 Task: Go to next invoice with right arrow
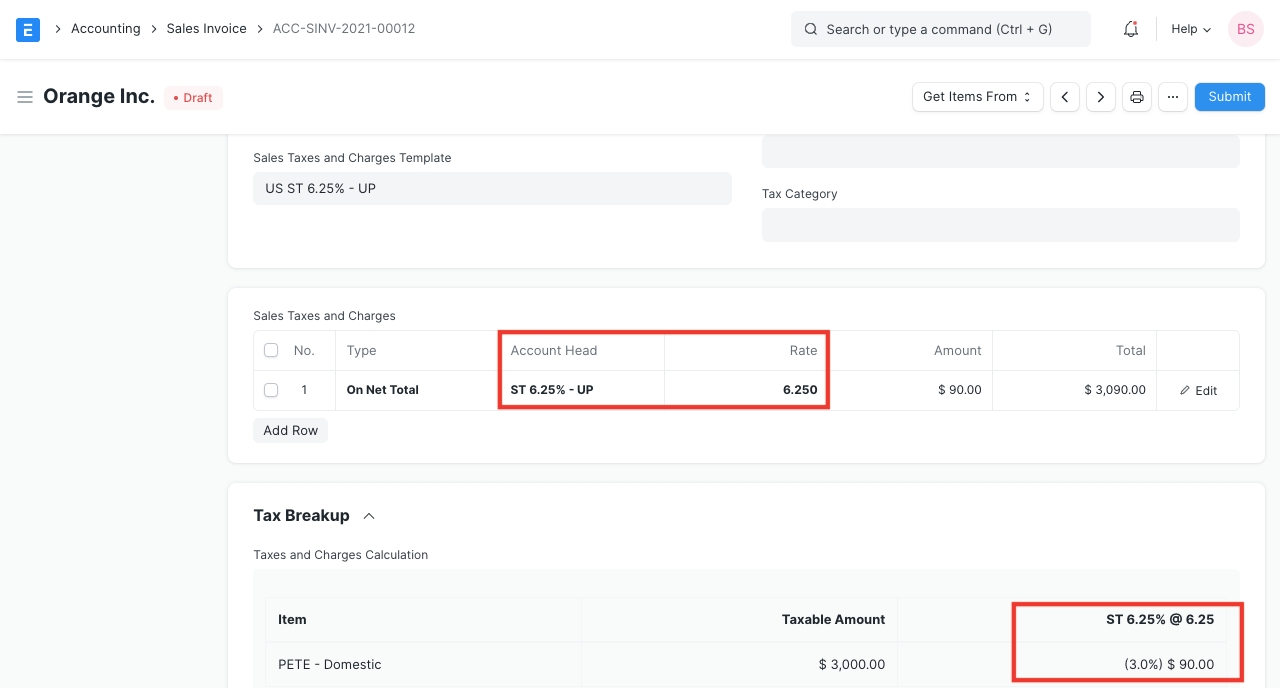coord(1101,97)
